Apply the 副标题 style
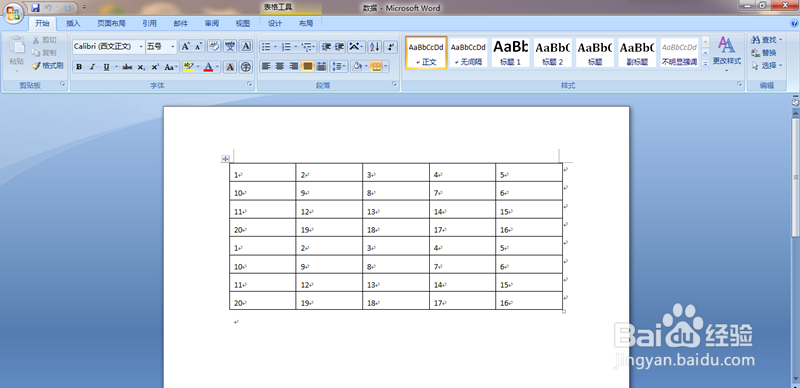 637,53
